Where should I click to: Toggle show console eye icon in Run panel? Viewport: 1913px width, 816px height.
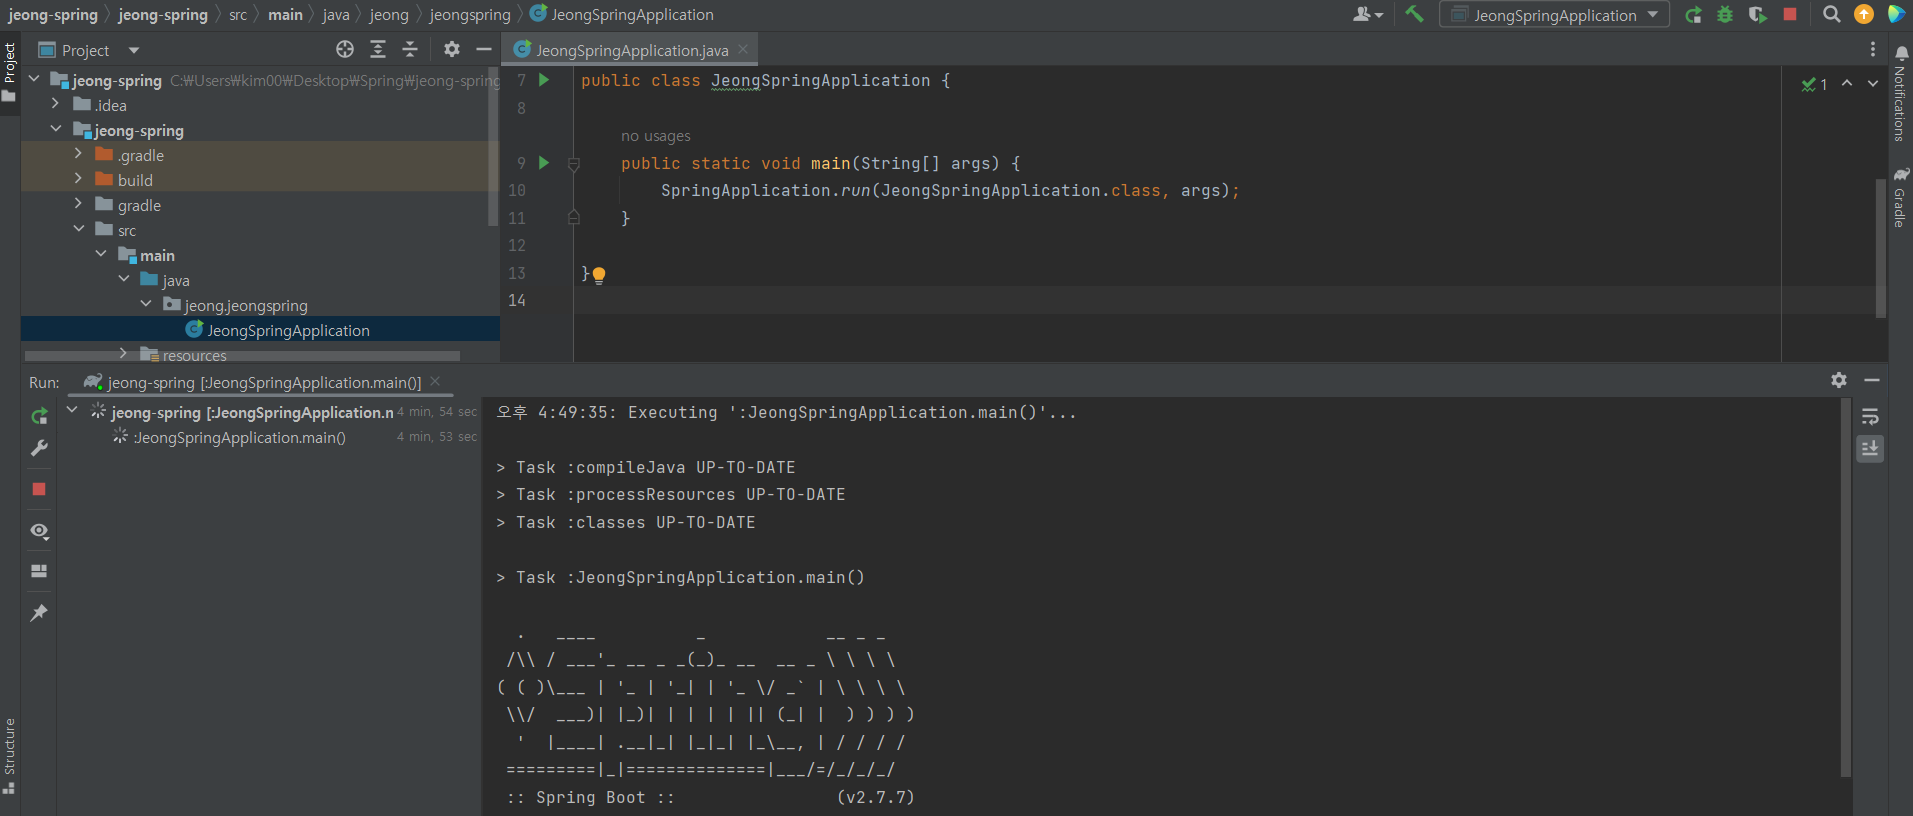pos(39,531)
